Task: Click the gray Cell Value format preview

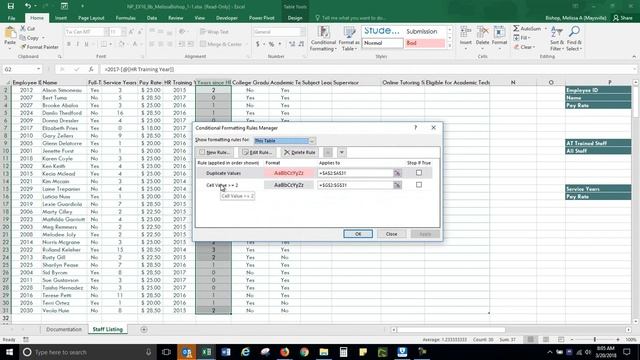Action: pyautogui.click(x=289, y=185)
